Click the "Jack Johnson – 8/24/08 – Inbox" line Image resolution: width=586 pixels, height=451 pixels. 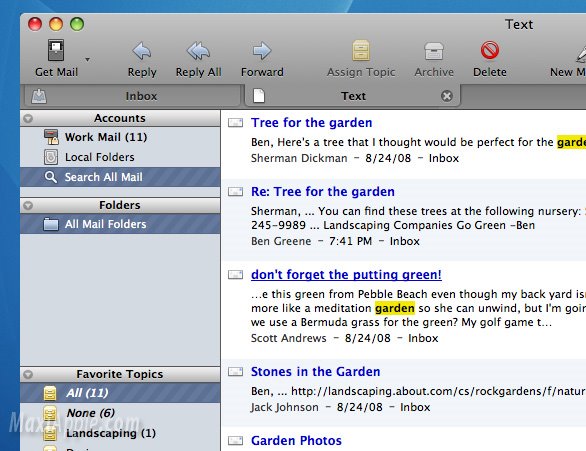(340, 407)
